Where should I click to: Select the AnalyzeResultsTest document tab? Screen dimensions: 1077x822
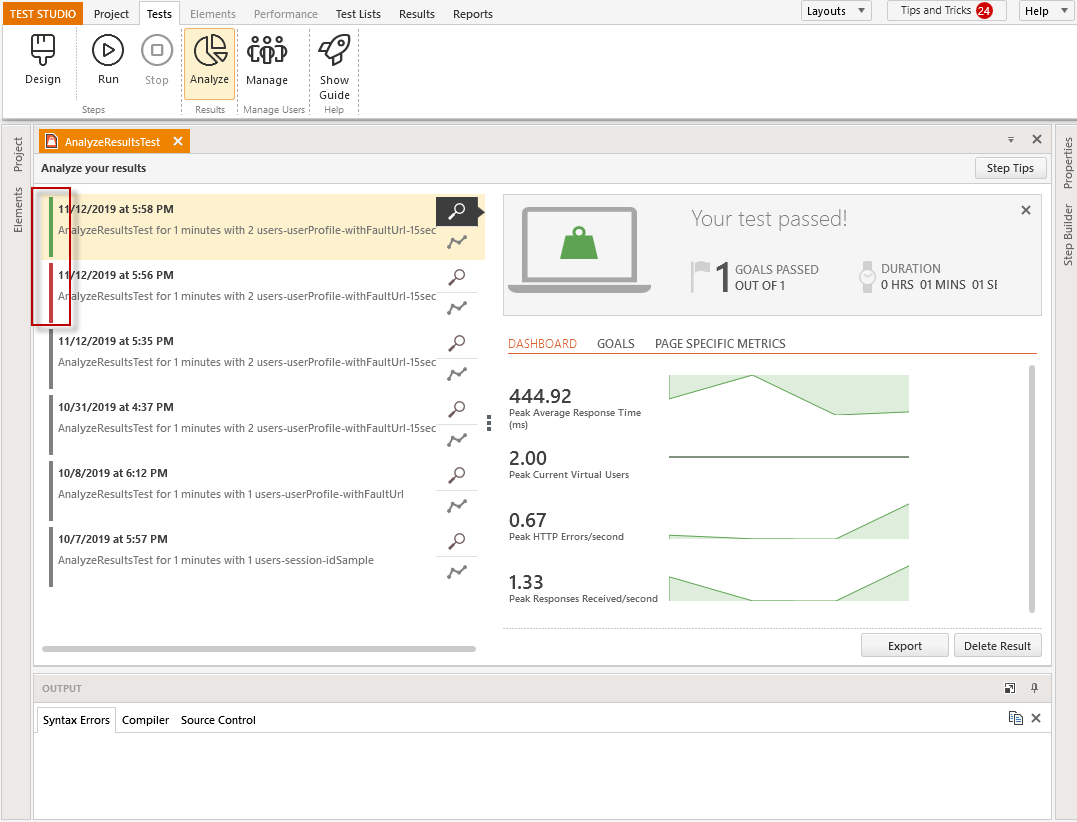coord(112,141)
